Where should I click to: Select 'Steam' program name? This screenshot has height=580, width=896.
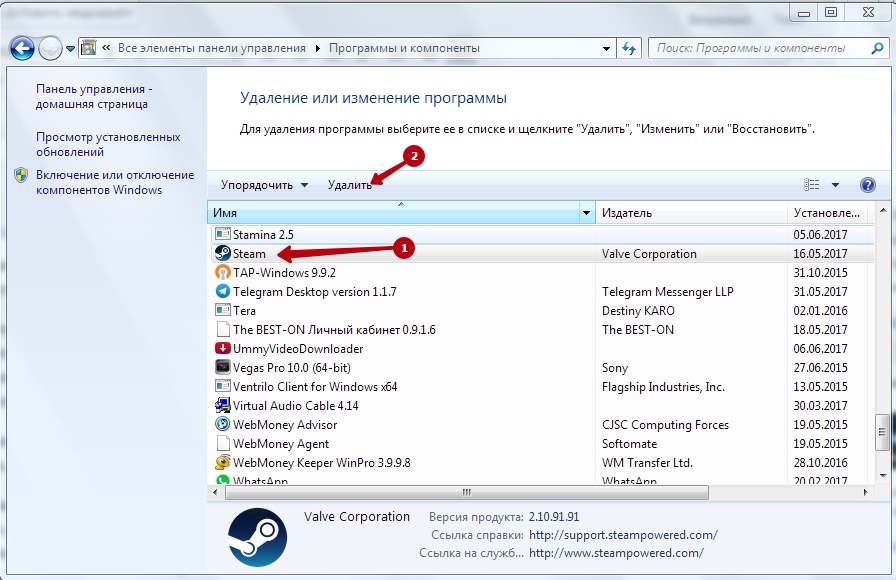click(x=249, y=254)
